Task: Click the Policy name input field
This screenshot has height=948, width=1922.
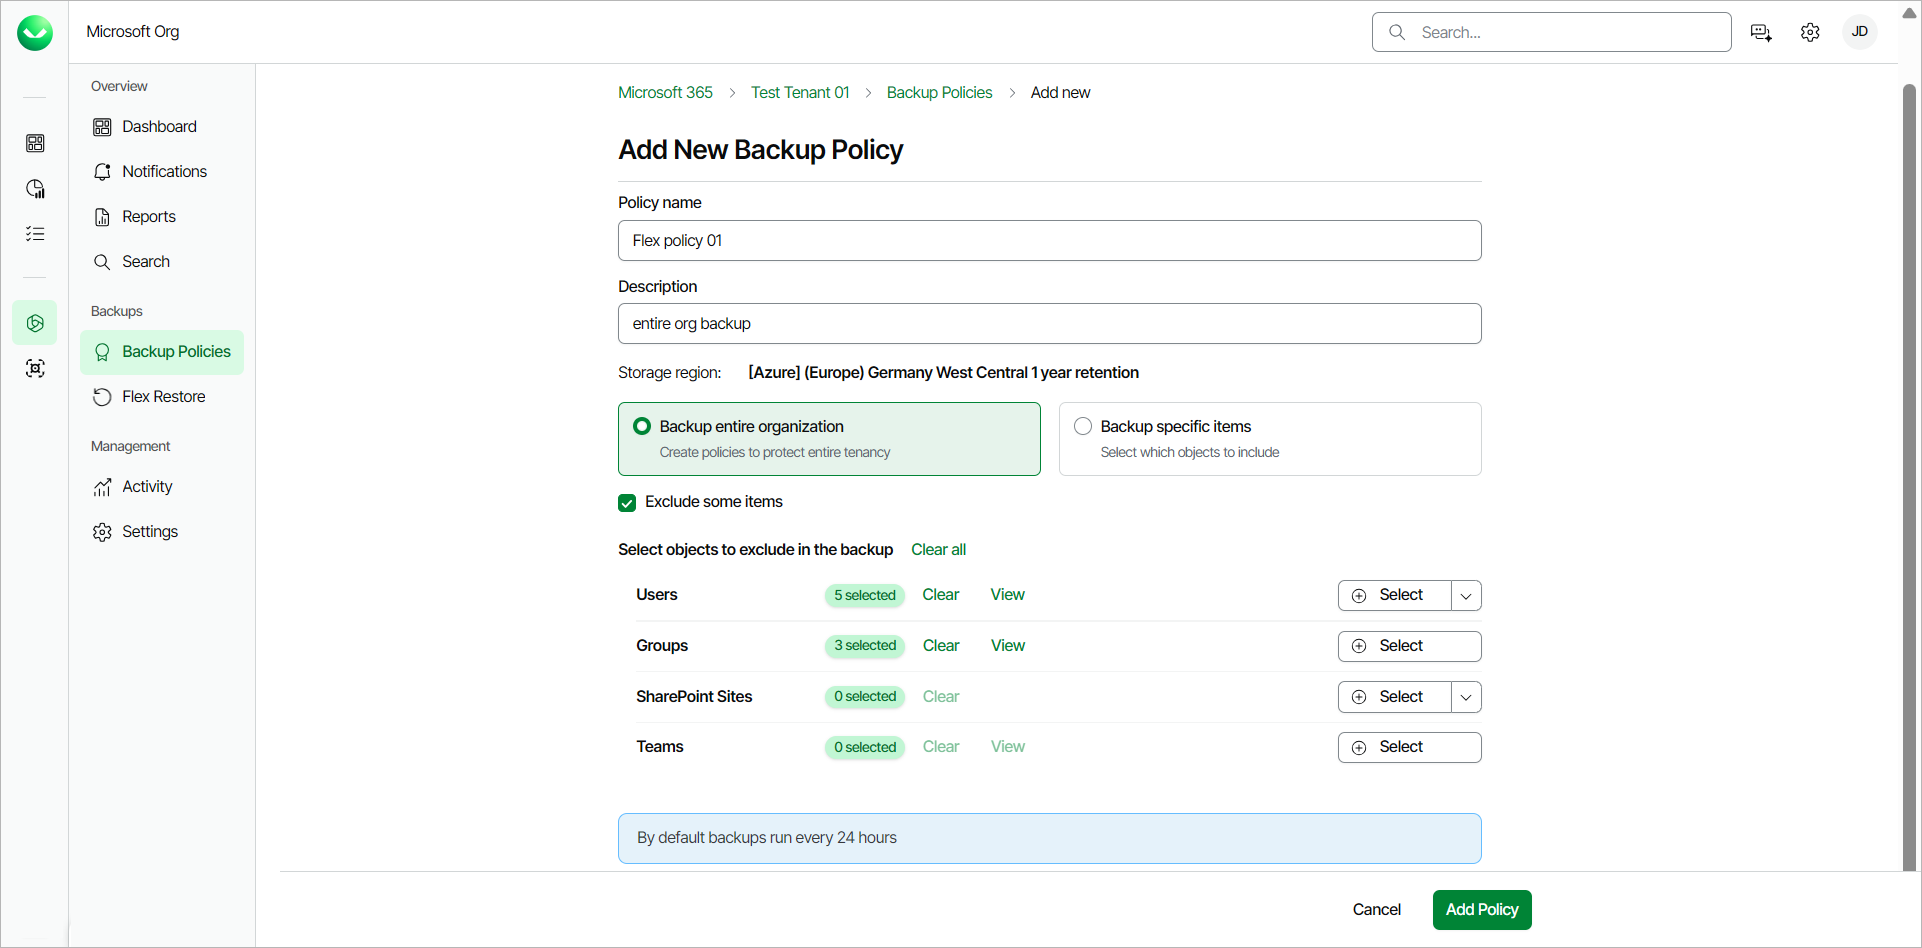Action: click(1050, 241)
